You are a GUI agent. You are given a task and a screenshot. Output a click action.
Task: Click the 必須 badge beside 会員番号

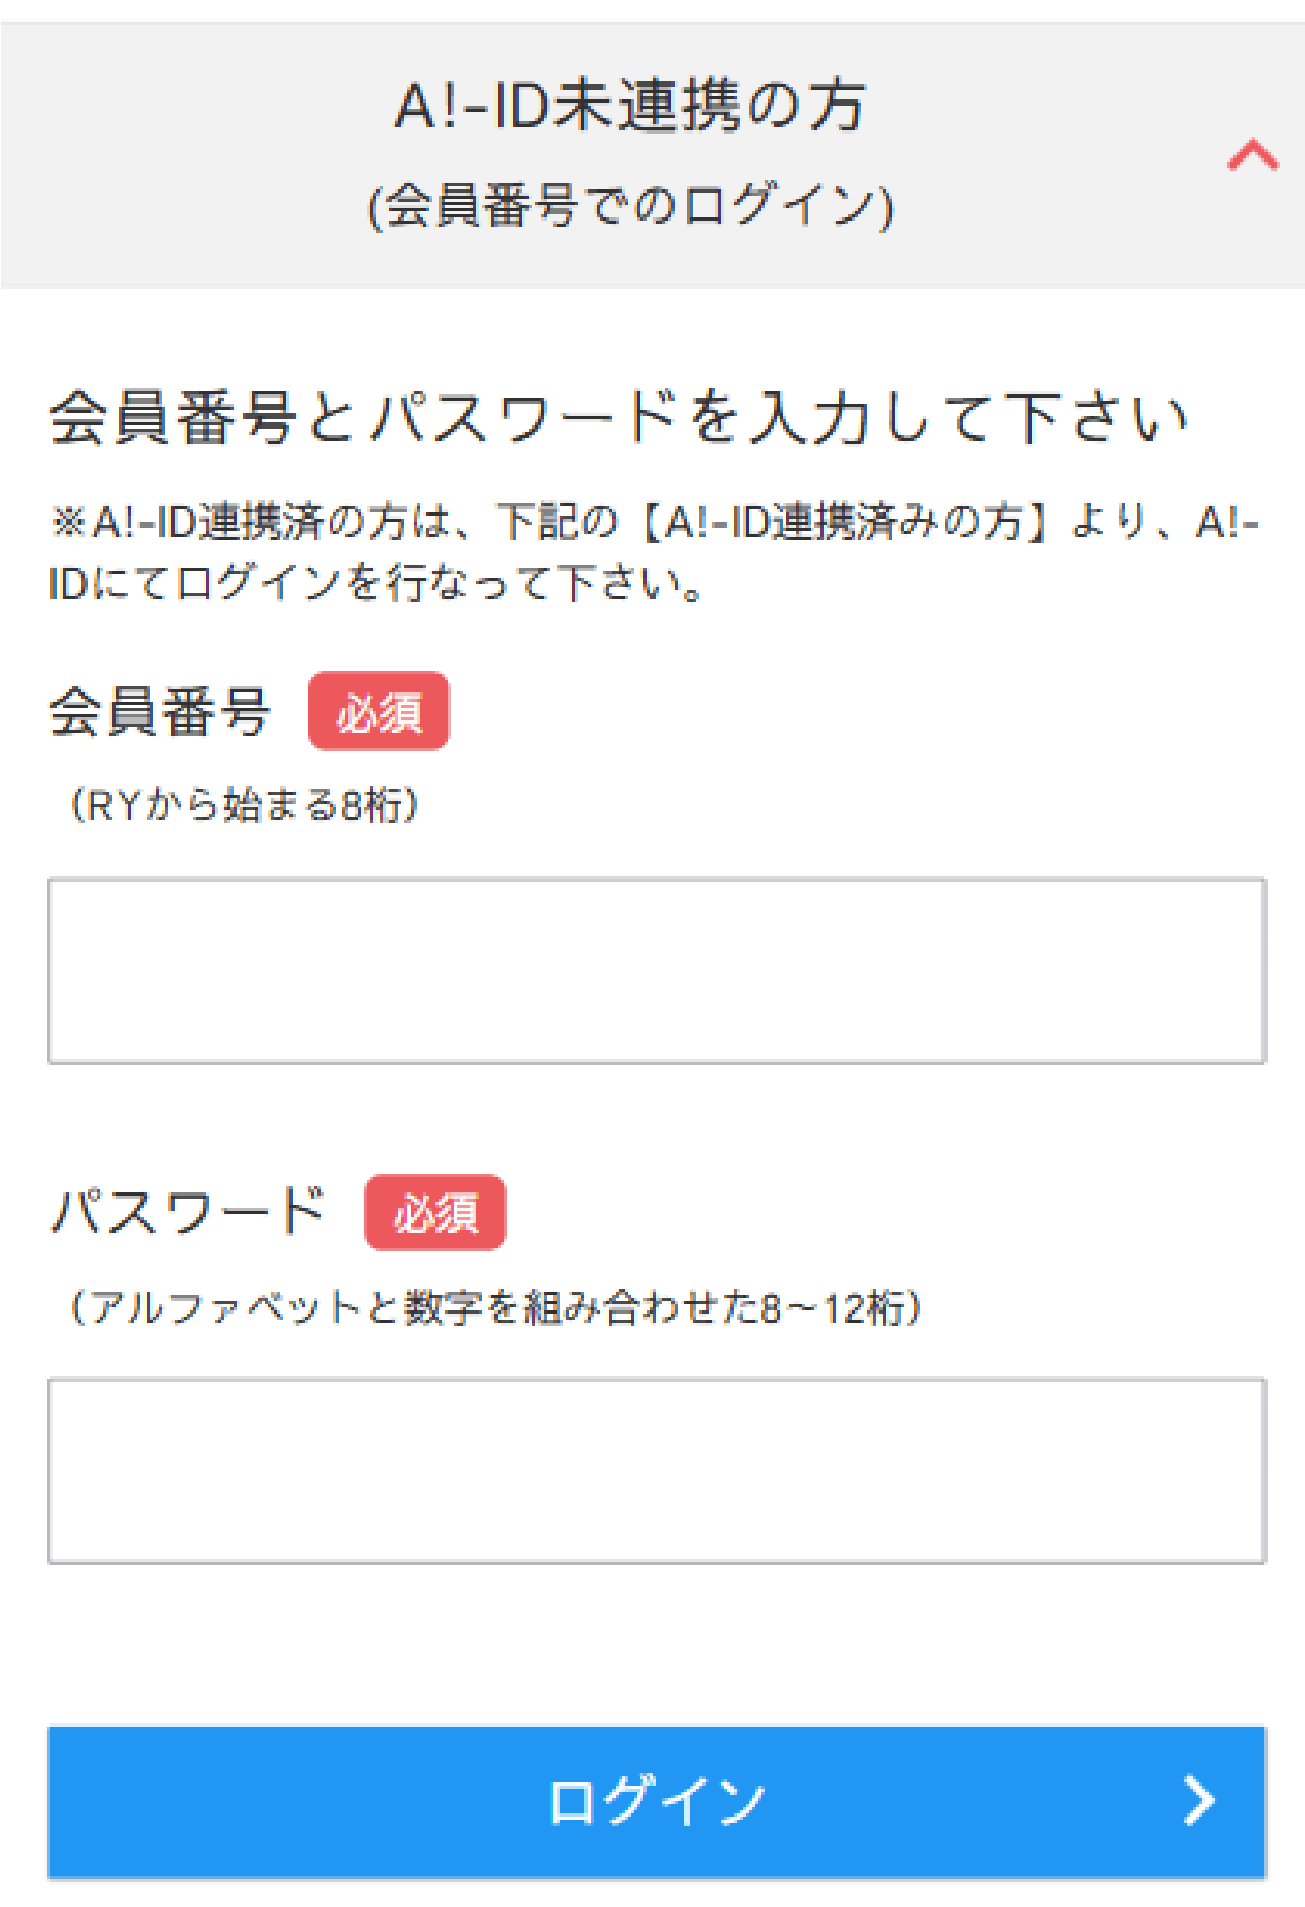point(378,711)
